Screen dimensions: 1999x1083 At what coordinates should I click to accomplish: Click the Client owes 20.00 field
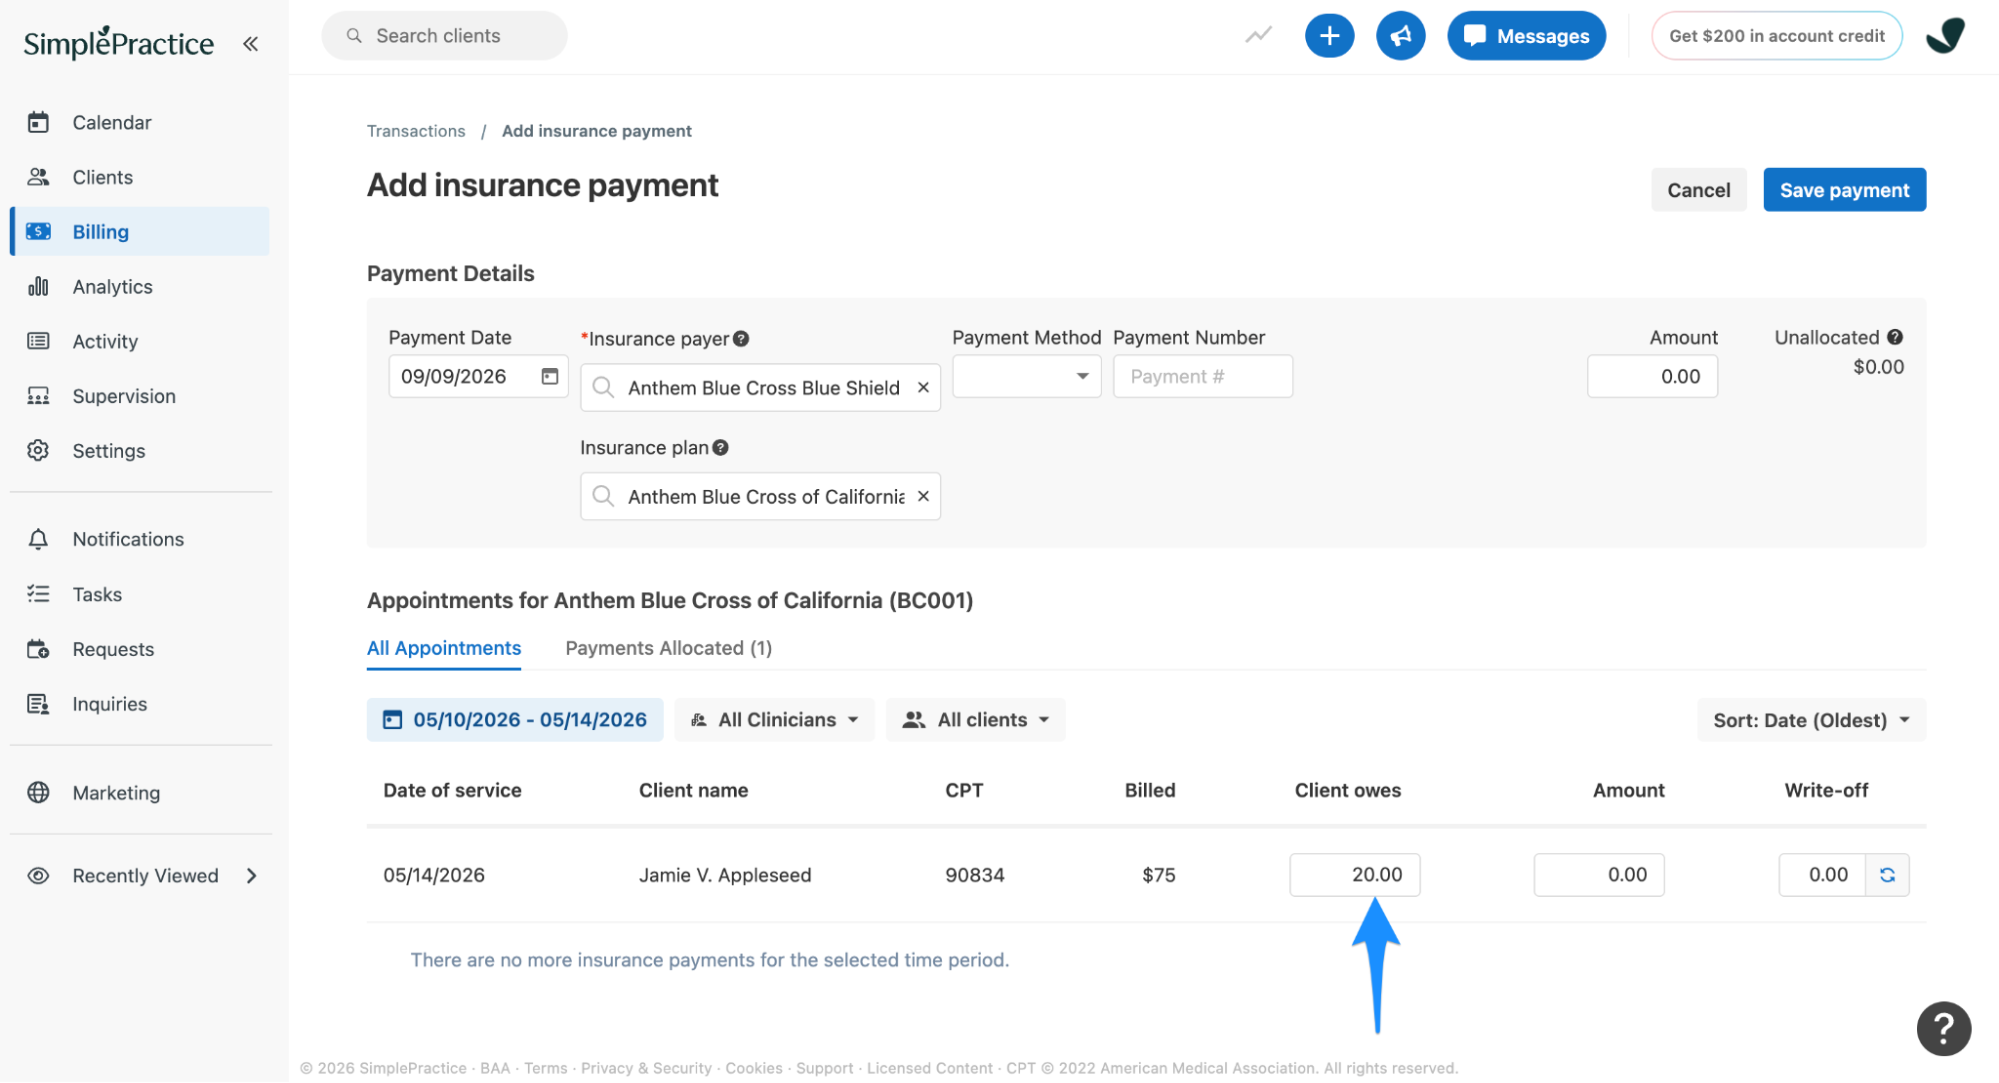(x=1354, y=875)
